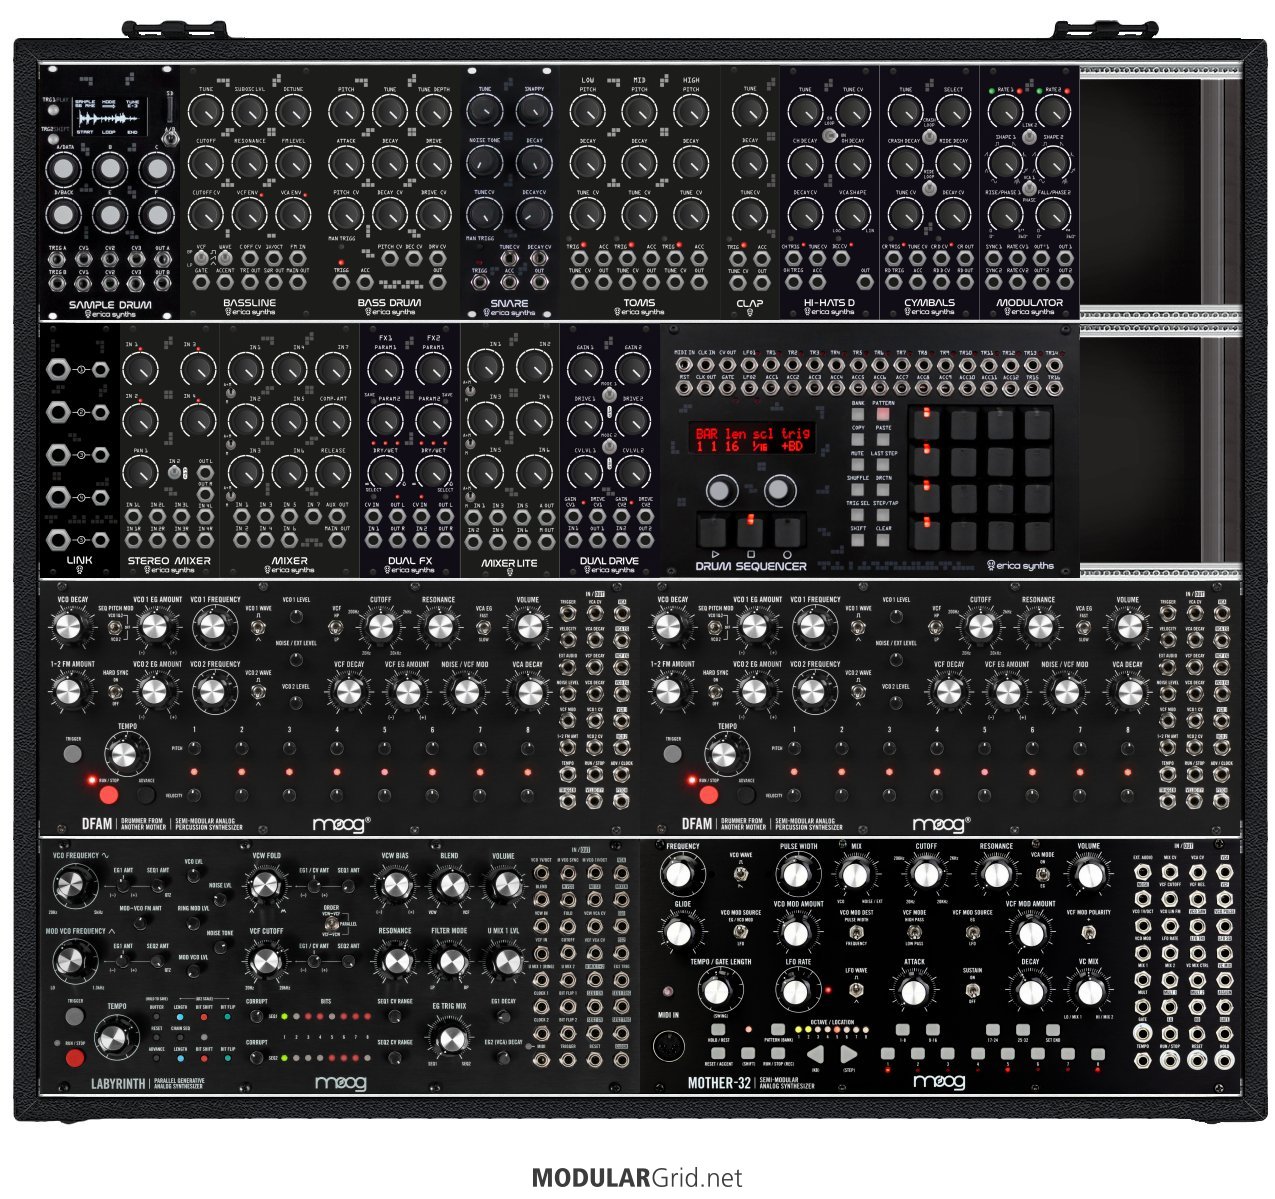The image size is (1275, 1199).
Task: Click the grey TRIGGER button on Labyrinth
Action: tap(74, 1016)
